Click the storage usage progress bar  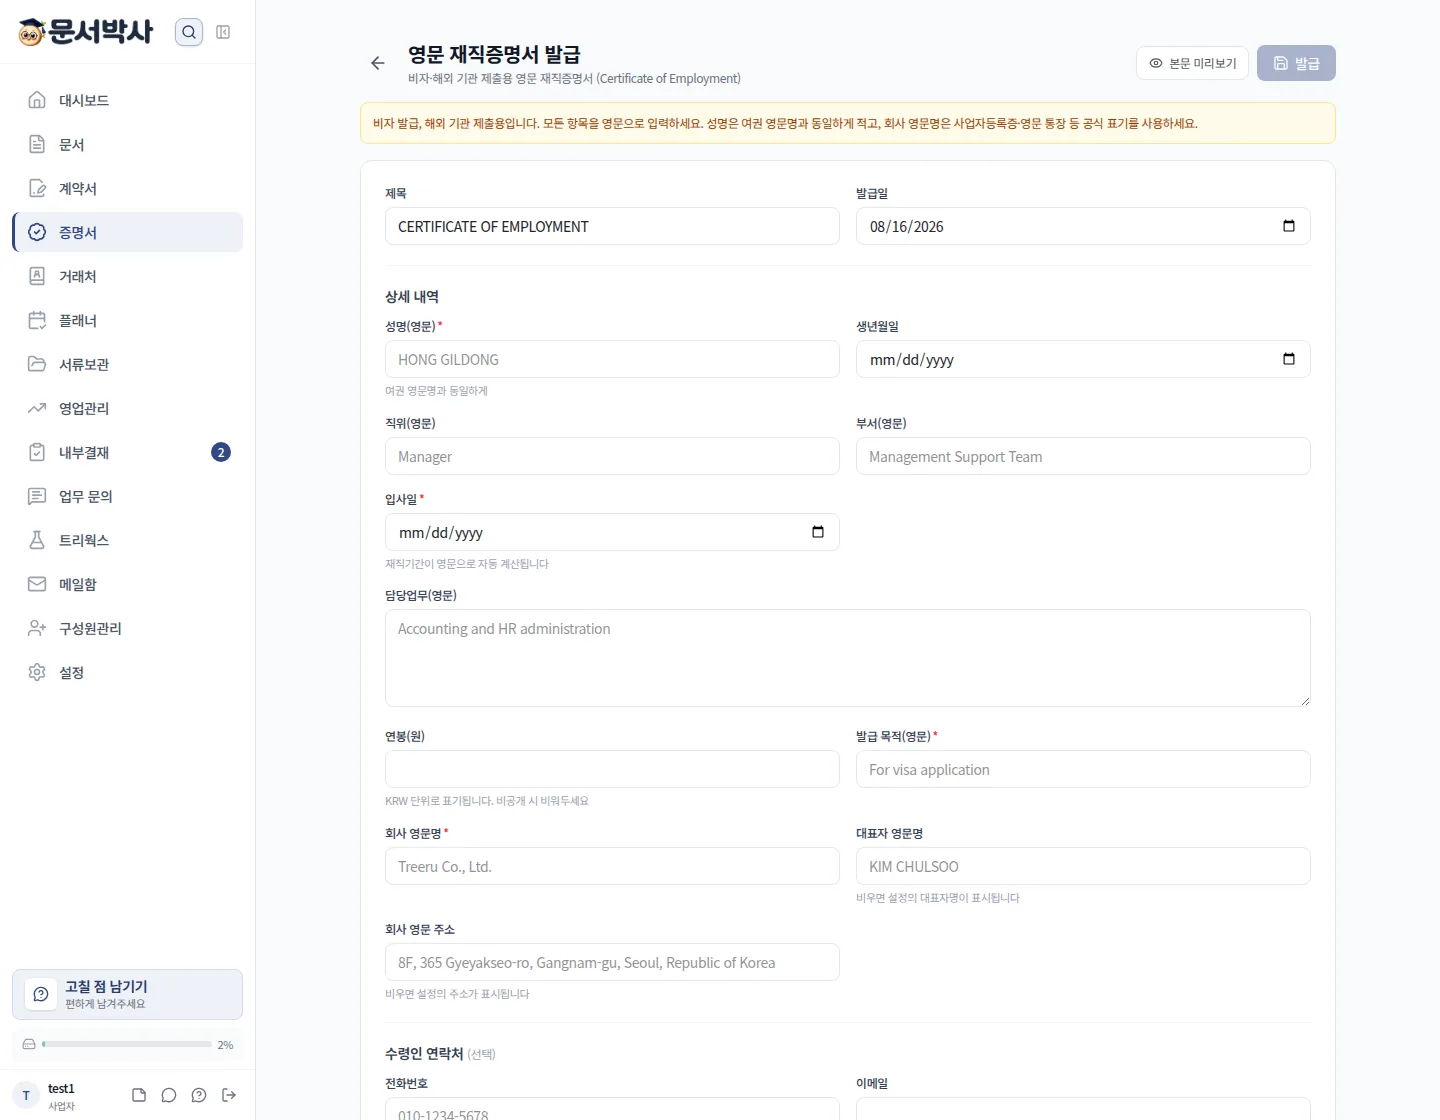[x=127, y=1044]
